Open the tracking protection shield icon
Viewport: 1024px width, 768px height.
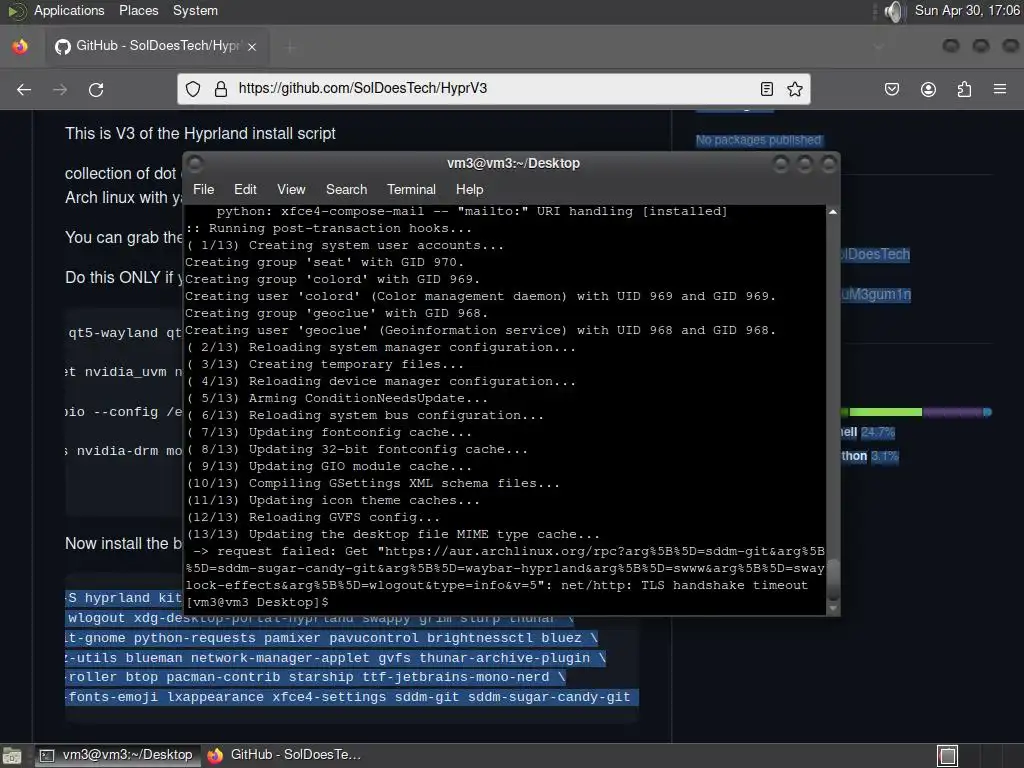coord(193,89)
